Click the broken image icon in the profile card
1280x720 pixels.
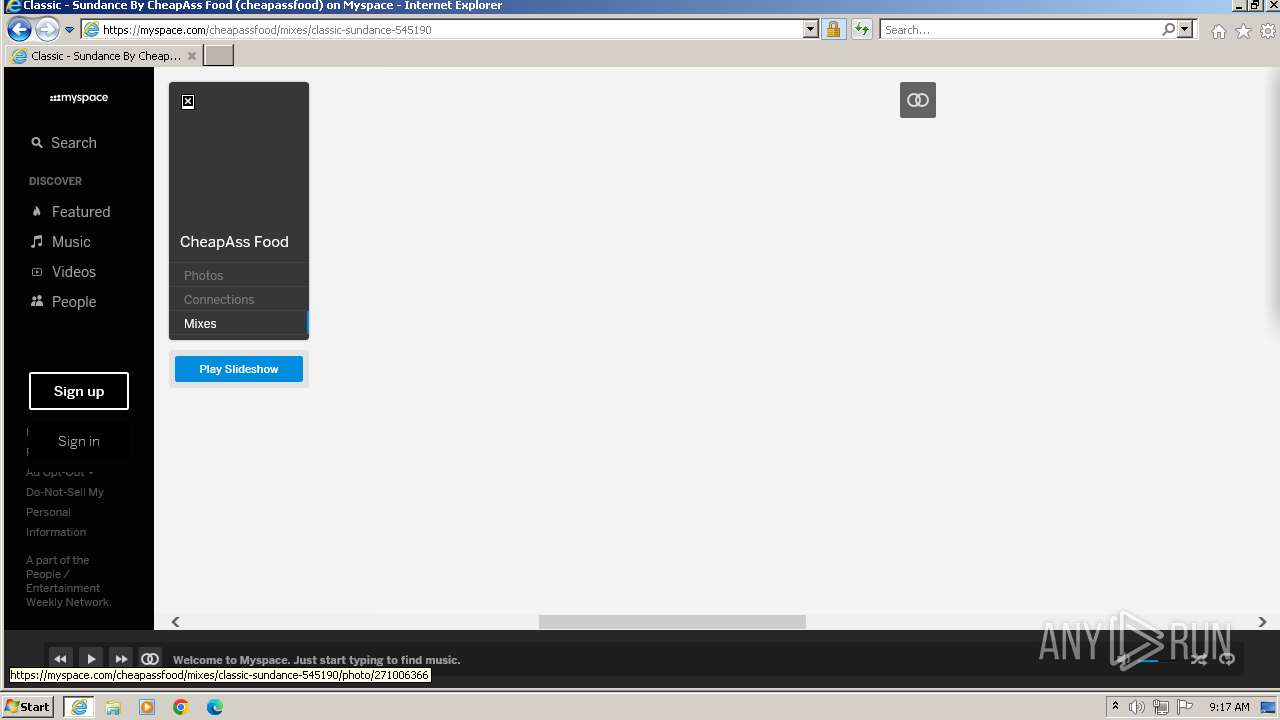[x=188, y=102]
